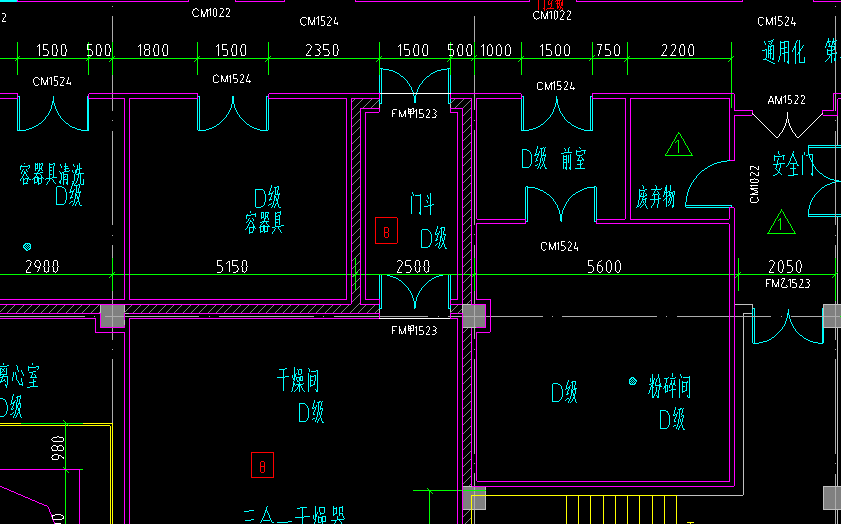The height and width of the screenshot is (524, 841).
Task: Select the 2350 dimension text
Action: coord(322,50)
